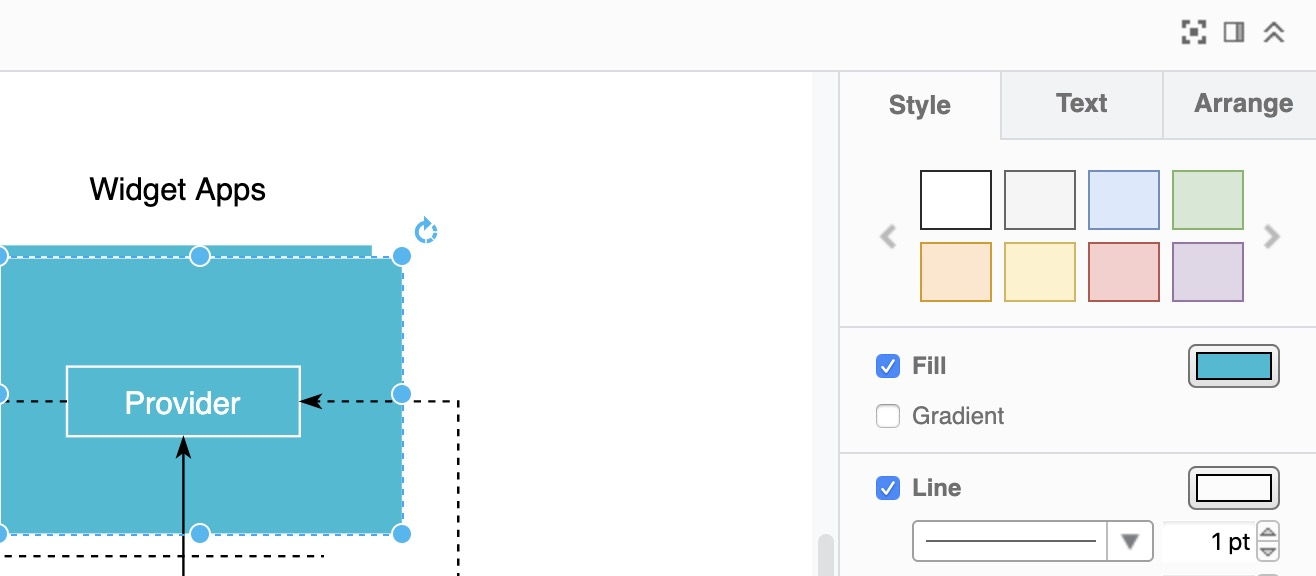
Task: Decrease line width with down stepper arrow
Action: tap(1267, 550)
